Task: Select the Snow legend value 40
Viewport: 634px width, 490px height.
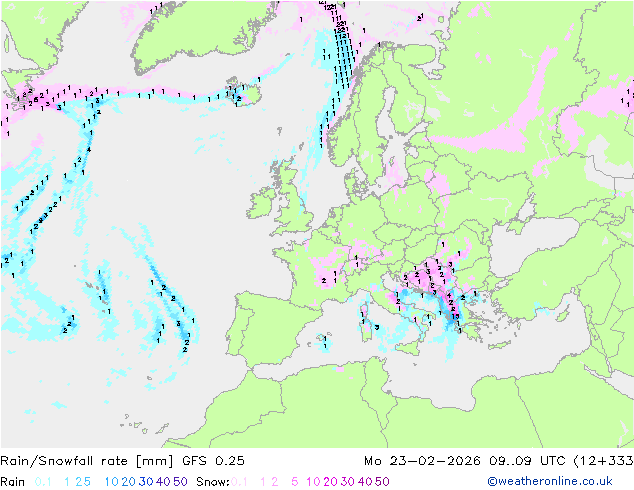Action: click(x=365, y=482)
